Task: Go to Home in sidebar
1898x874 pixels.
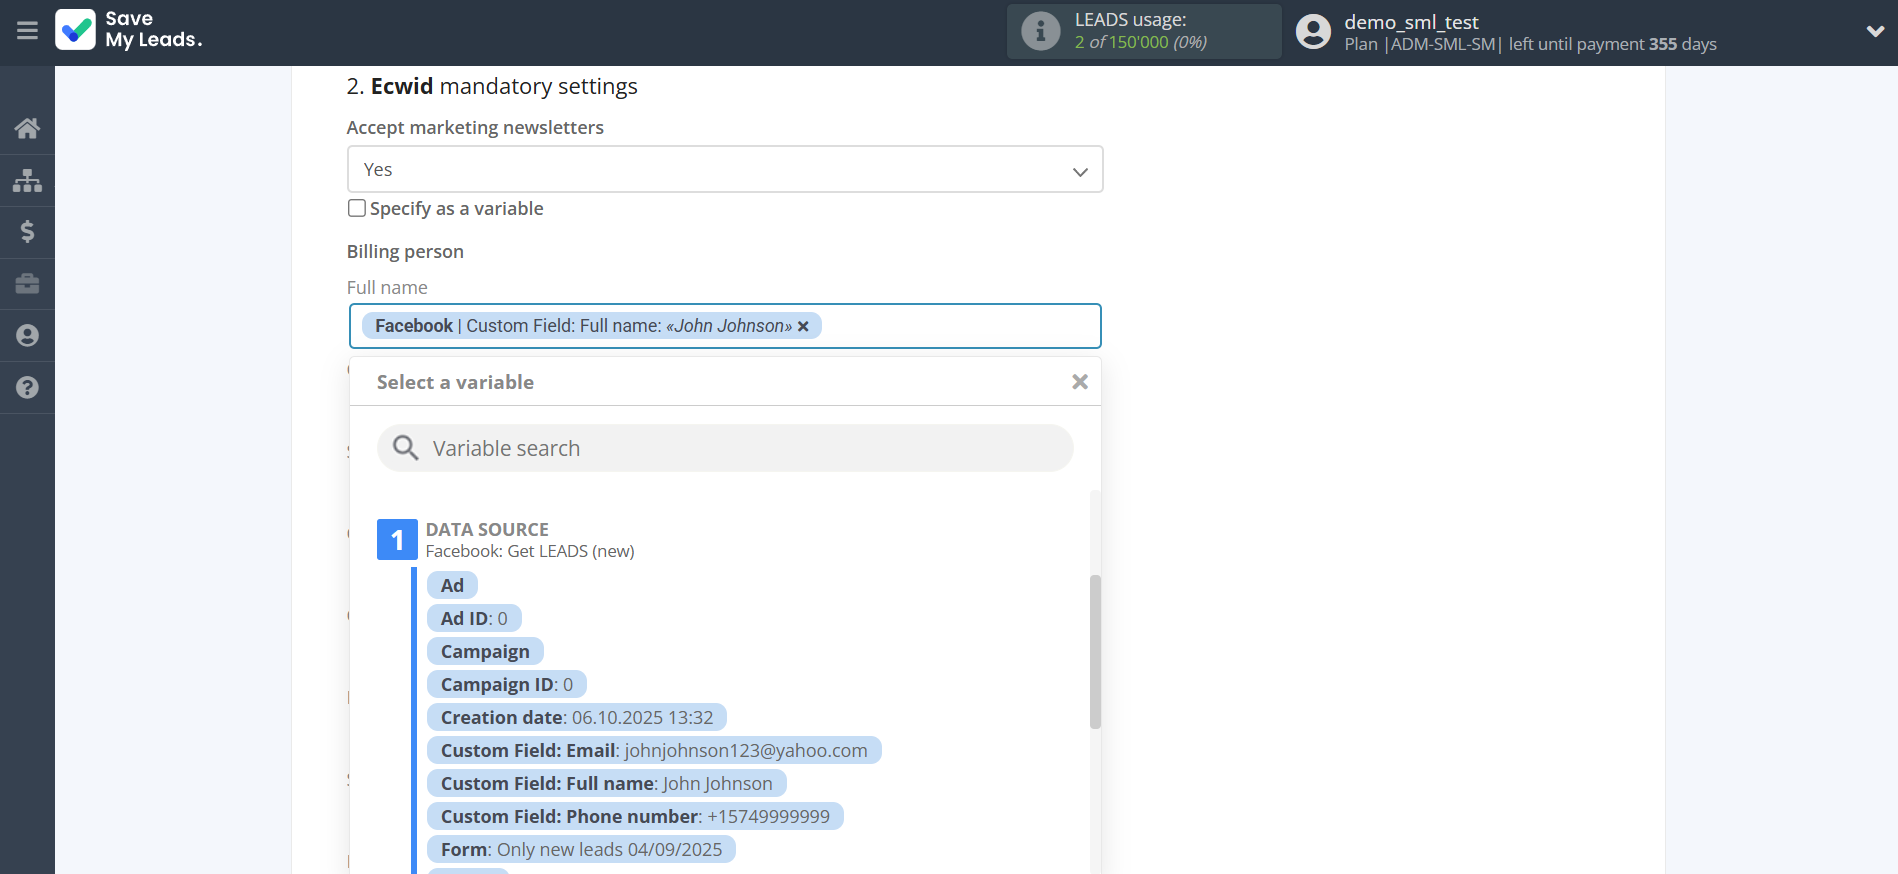Action: pos(27,128)
